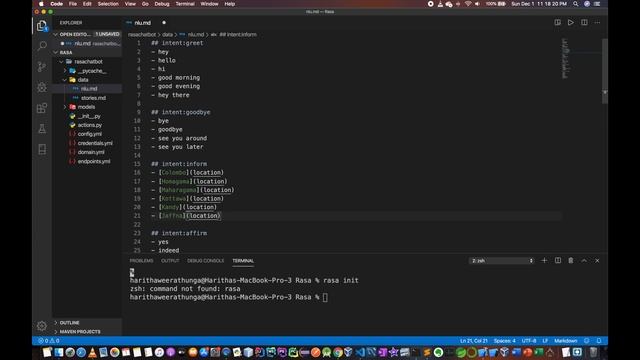Image resolution: width=640 pixels, height=360 pixels.
Task: Click the editor vertical scrollbar
Action: 605,72
